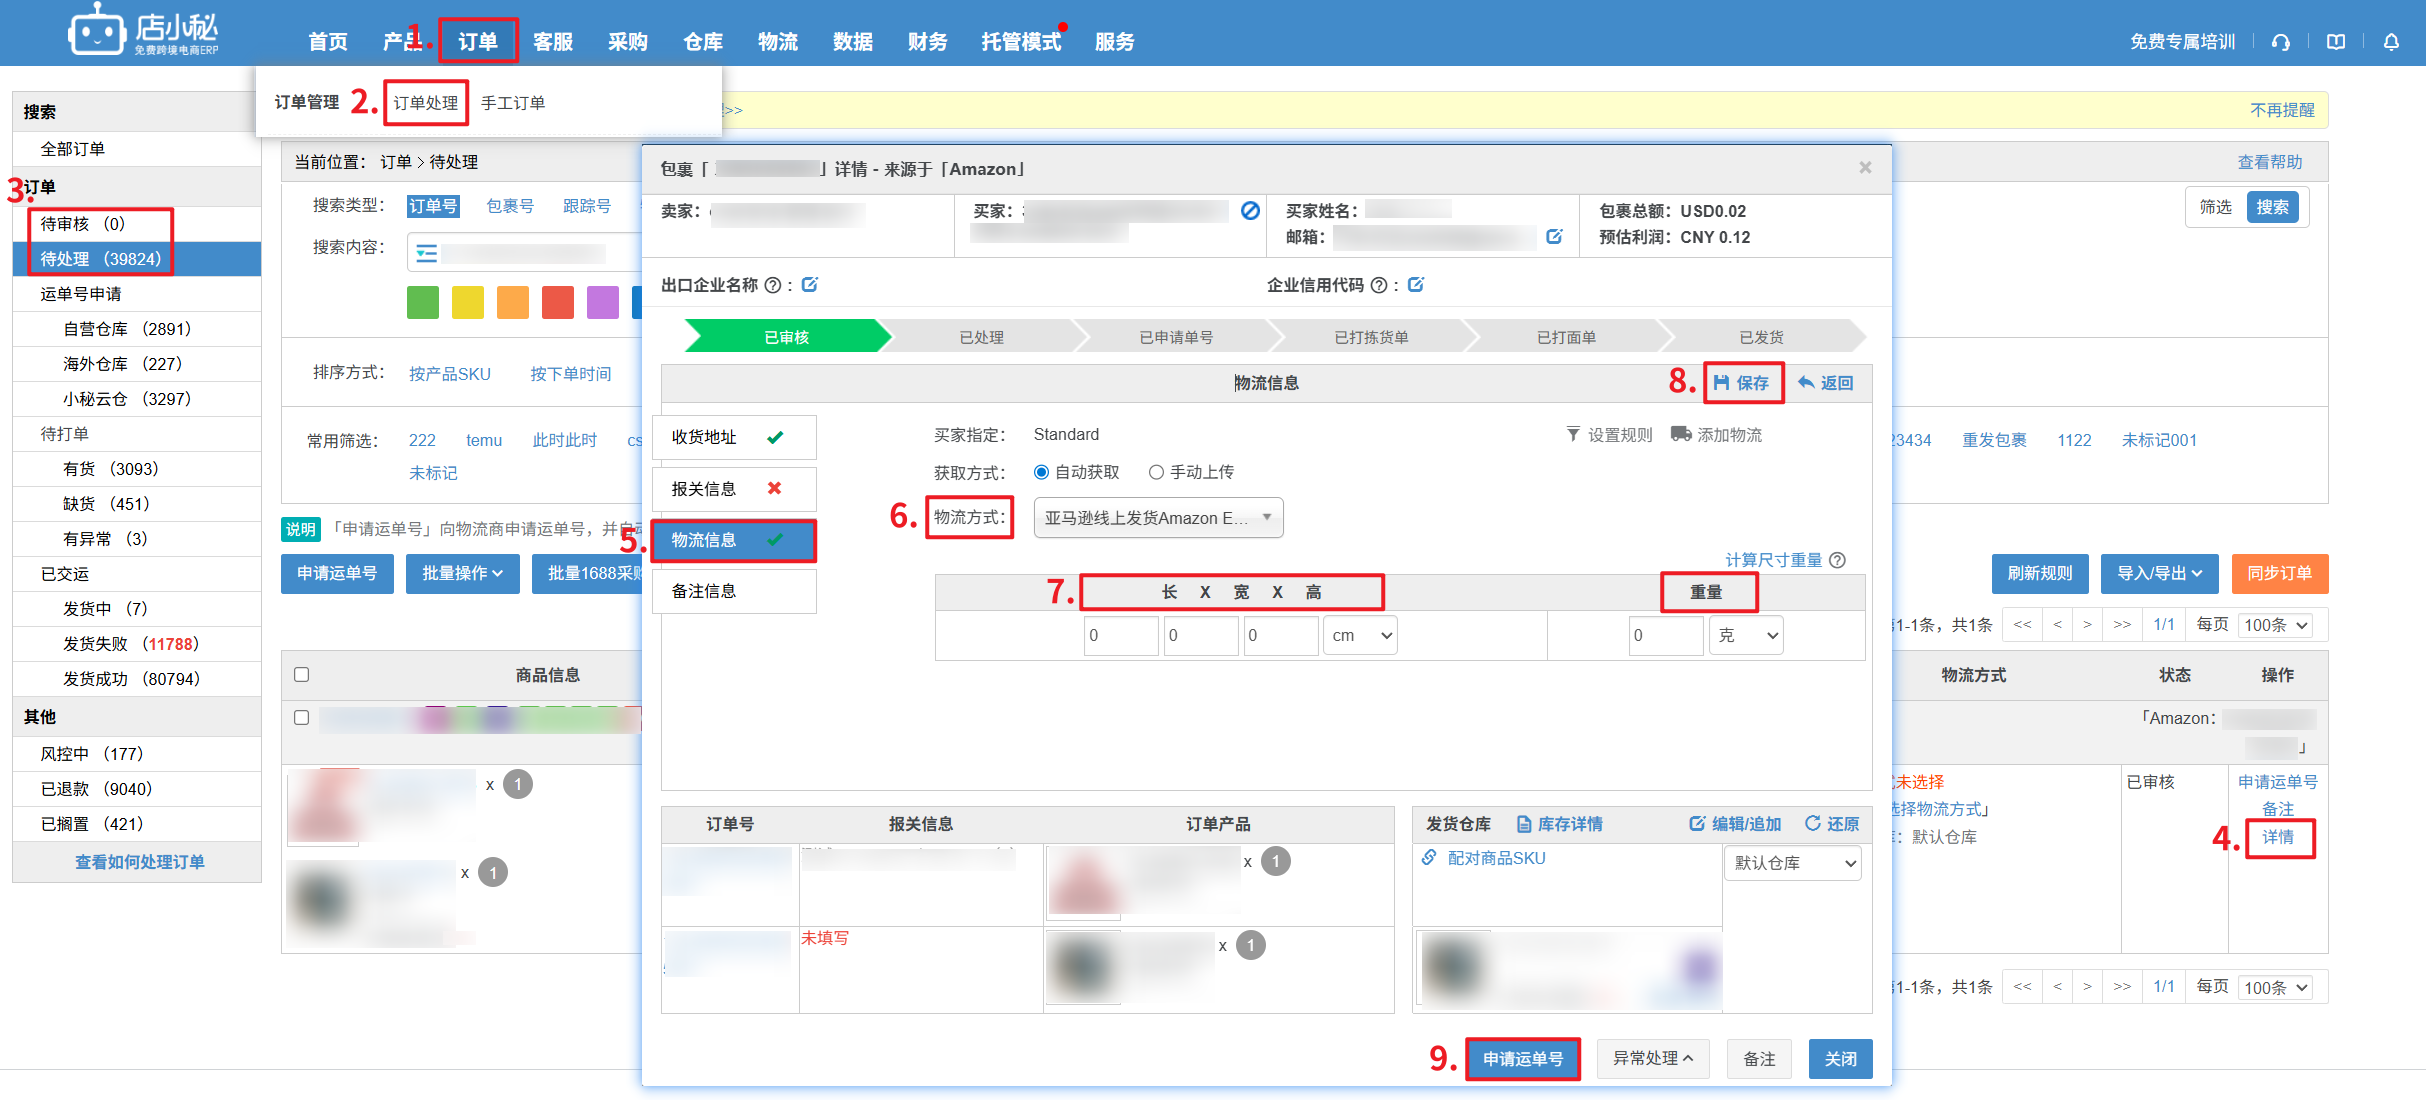Click the headset customer support icon
This screenshot has height=1100, width=2426.
(2281, 42)
